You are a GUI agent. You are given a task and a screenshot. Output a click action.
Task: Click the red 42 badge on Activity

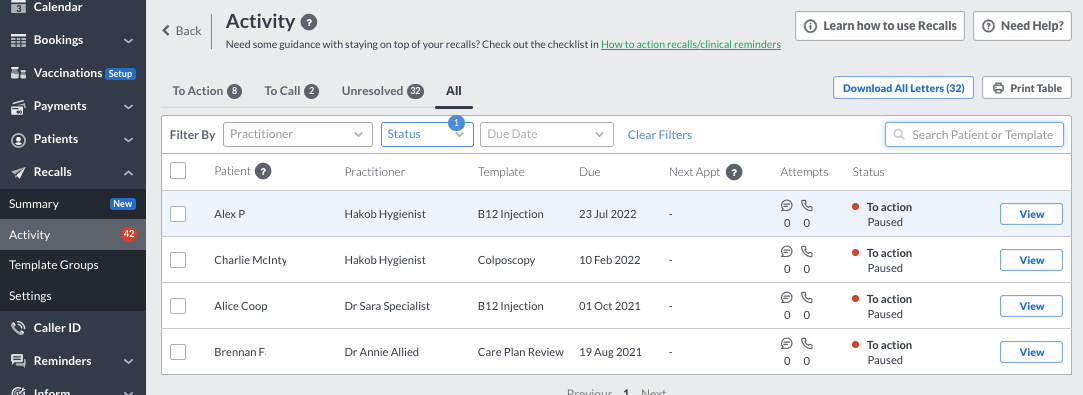(x=128, y=235)
